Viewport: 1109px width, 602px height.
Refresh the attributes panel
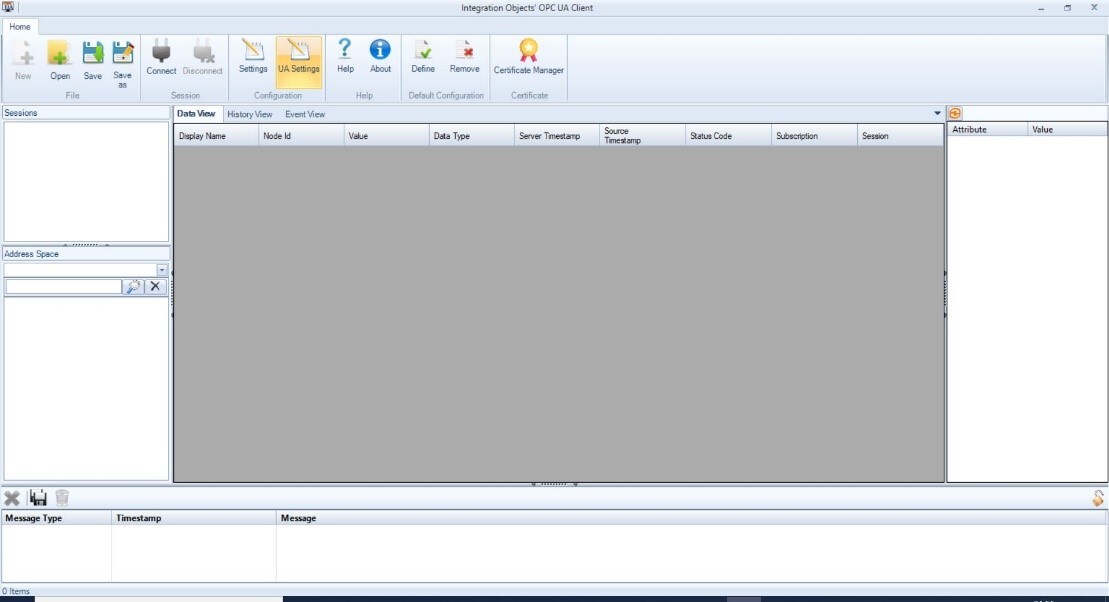pyautogui.click(x=955, y=114)
